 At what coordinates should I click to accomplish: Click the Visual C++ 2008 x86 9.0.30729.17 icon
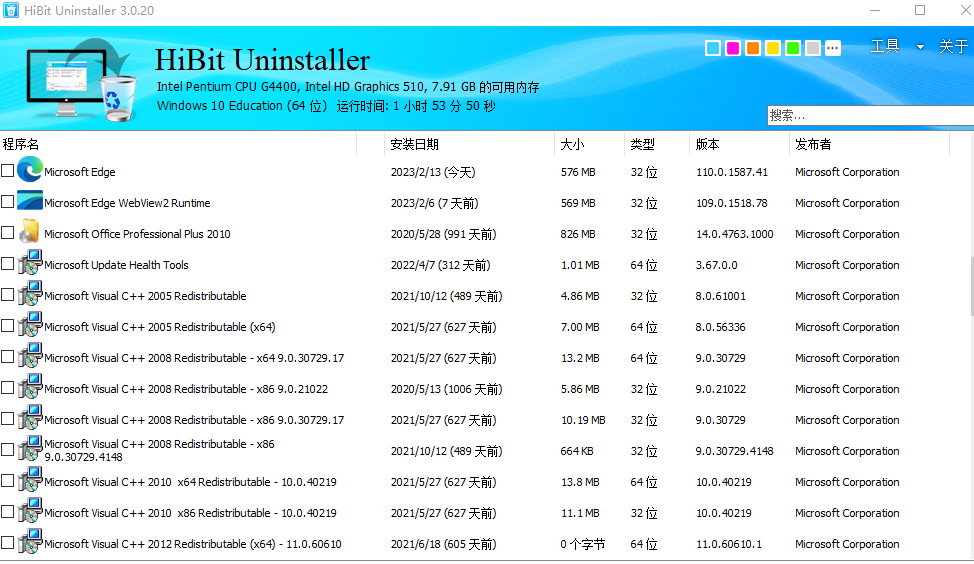pyautogui.click(x=30, y=418)
